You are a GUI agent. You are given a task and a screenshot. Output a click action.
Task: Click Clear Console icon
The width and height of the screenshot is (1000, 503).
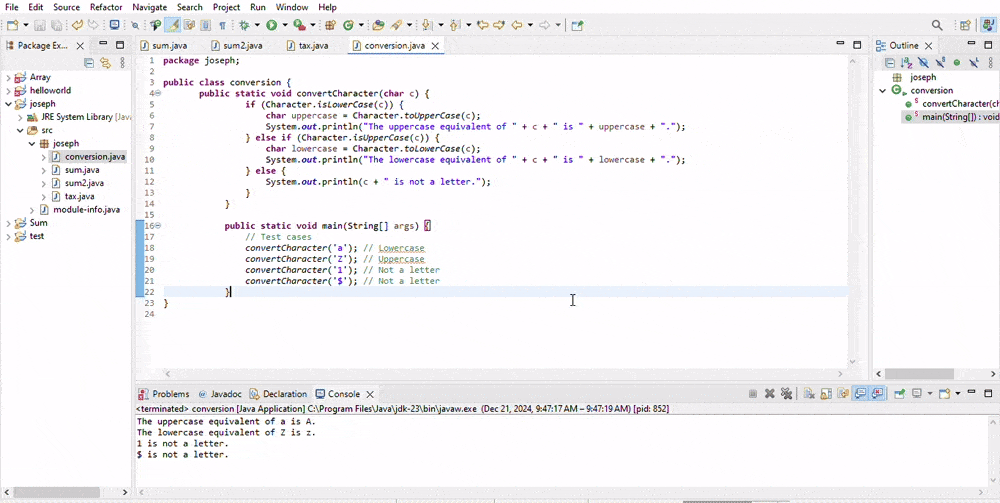click(x=809, y=393)
